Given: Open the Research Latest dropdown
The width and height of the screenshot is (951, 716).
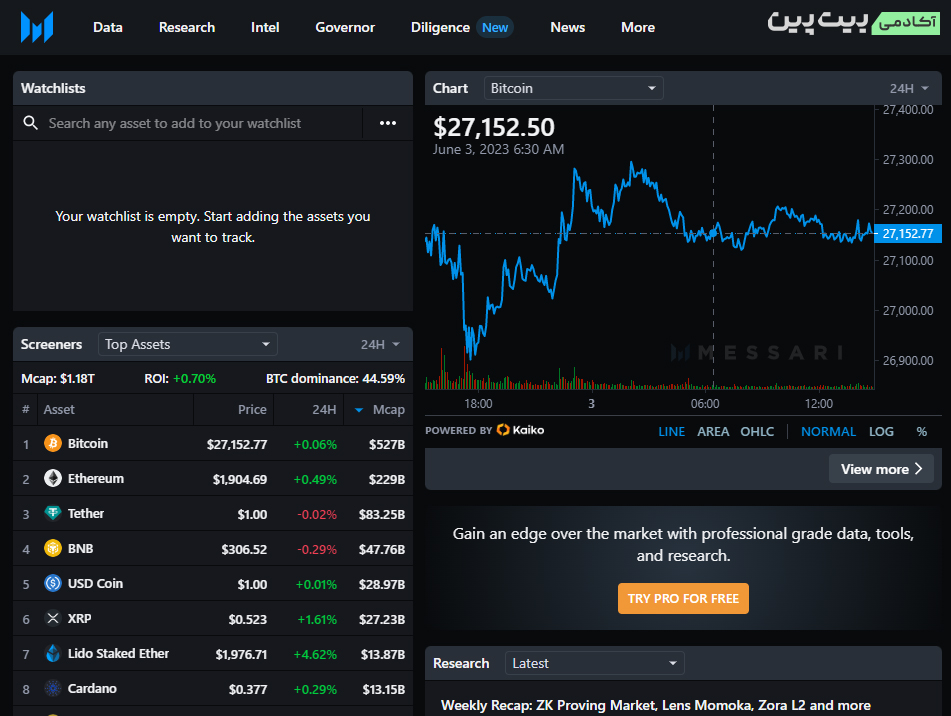Looking at the screenshot, I should [594, 663].
